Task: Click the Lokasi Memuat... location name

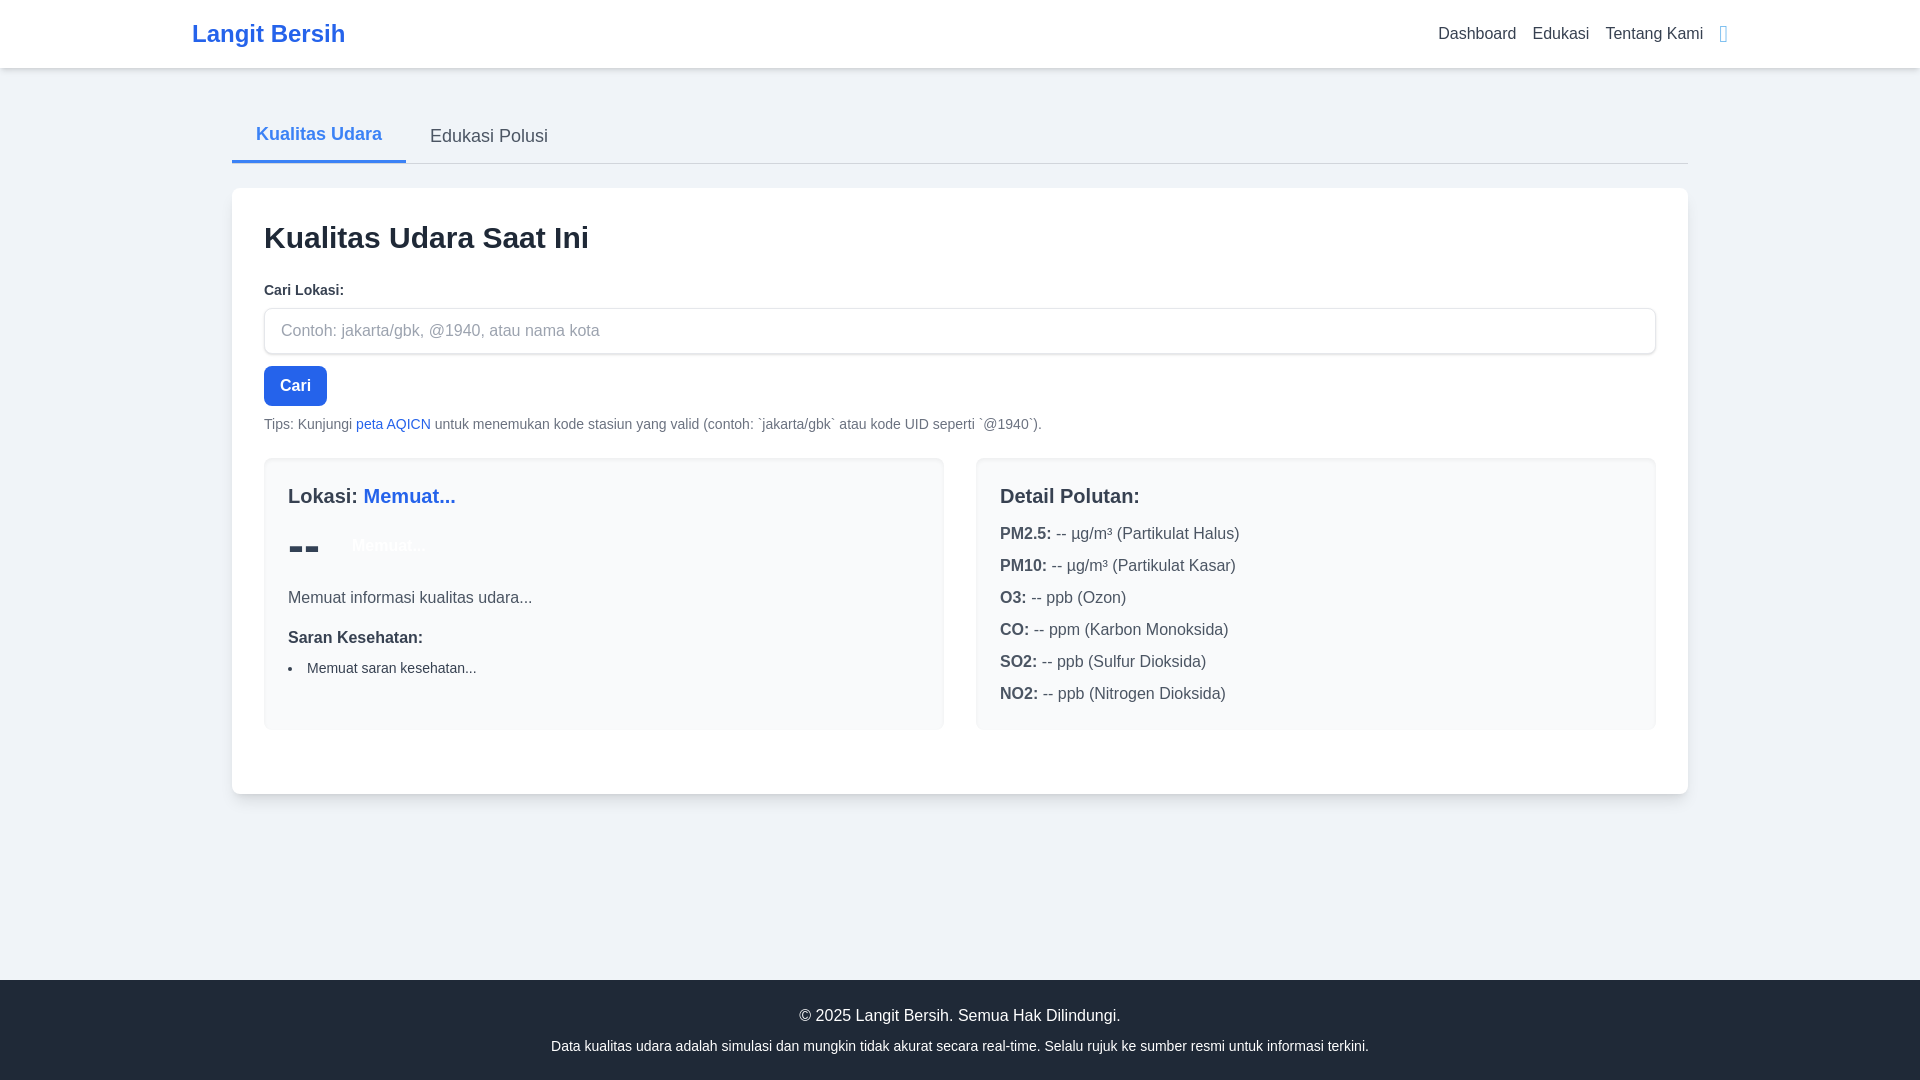Action: click(409, 496)
